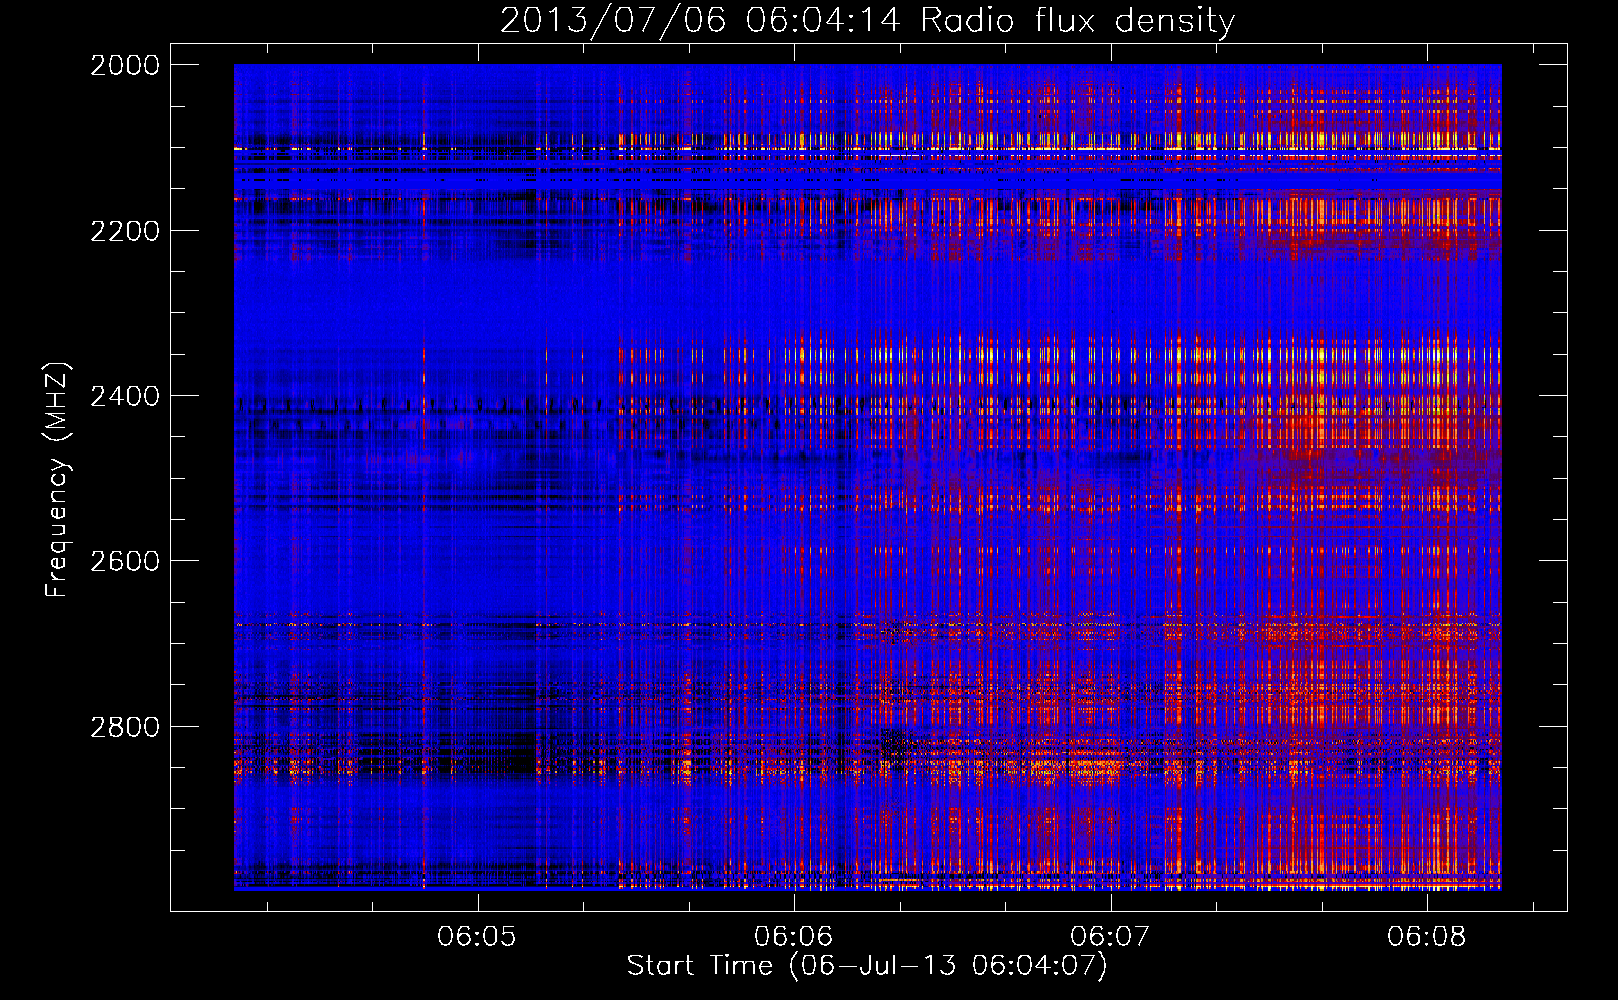Click the 06:05 time tick label
This screenshot has width=1618, height=1000.
[x=477, y=936]
